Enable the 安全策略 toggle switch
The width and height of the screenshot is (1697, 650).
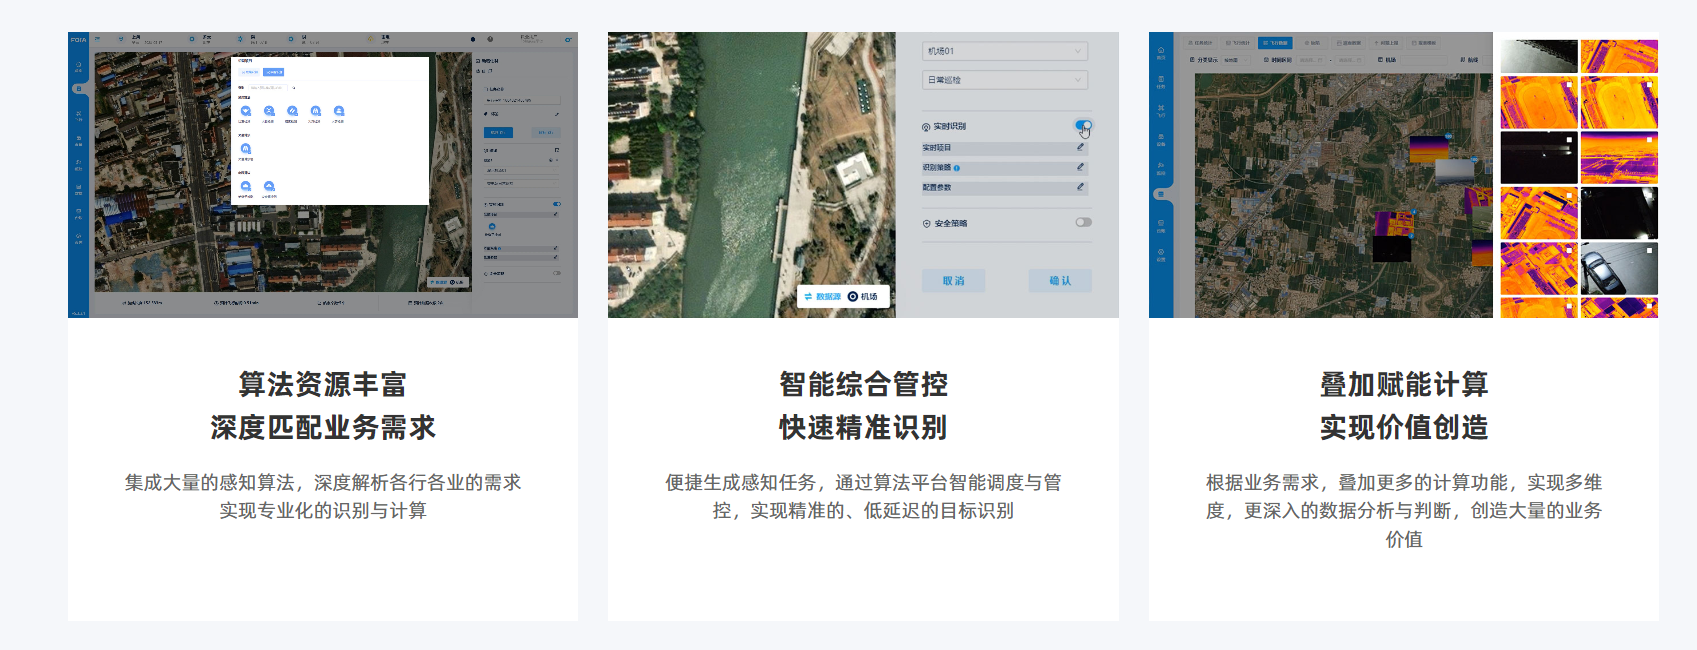[1083, 222]
